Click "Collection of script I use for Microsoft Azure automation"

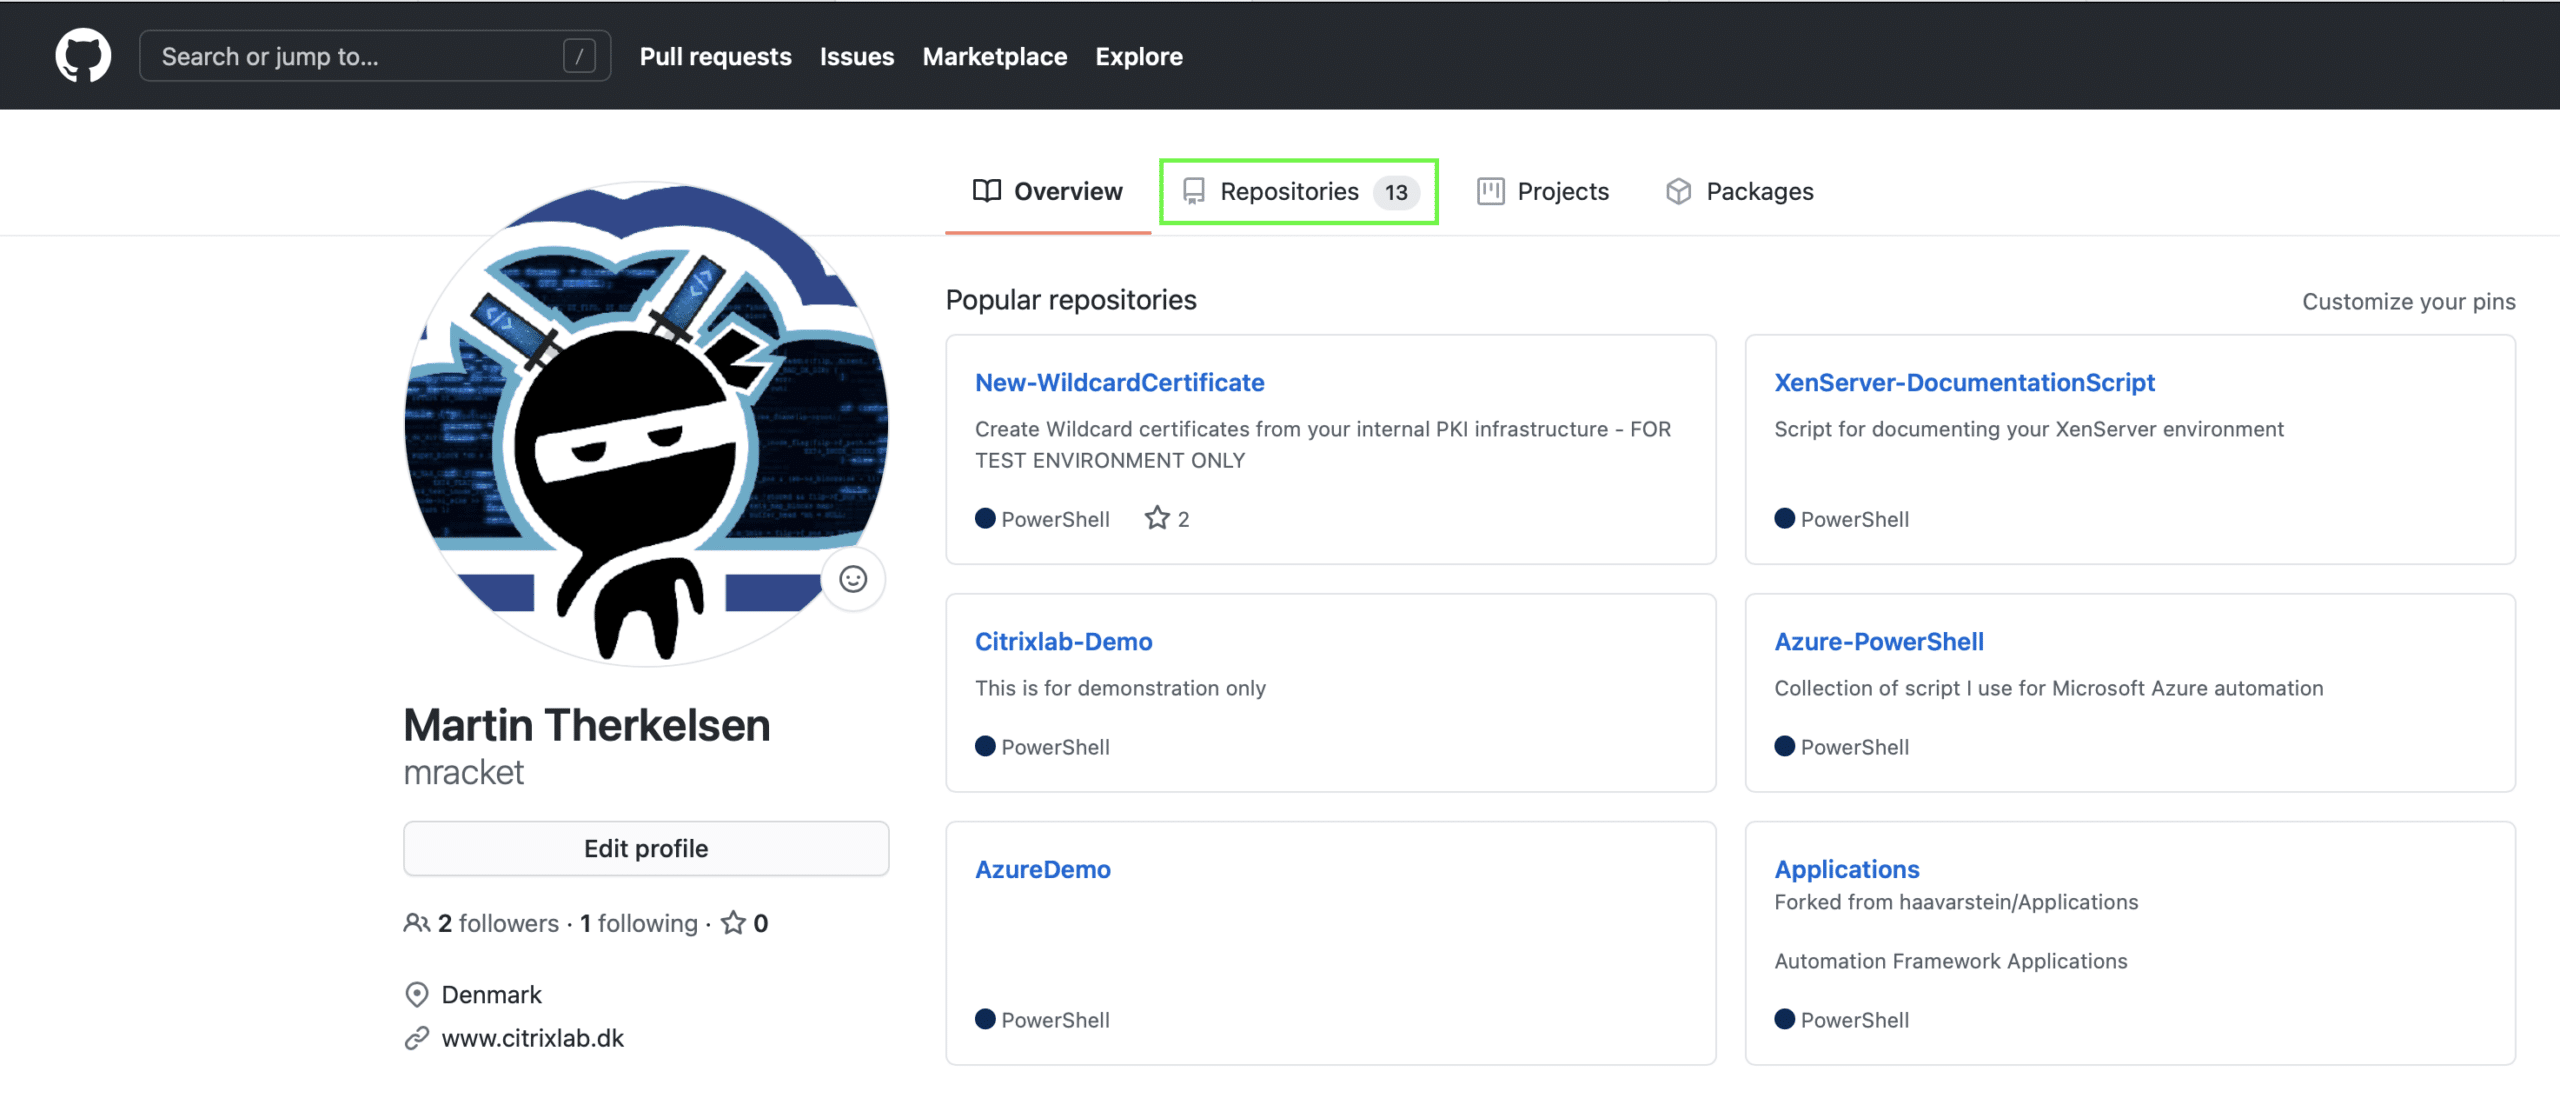point(2049,688)
